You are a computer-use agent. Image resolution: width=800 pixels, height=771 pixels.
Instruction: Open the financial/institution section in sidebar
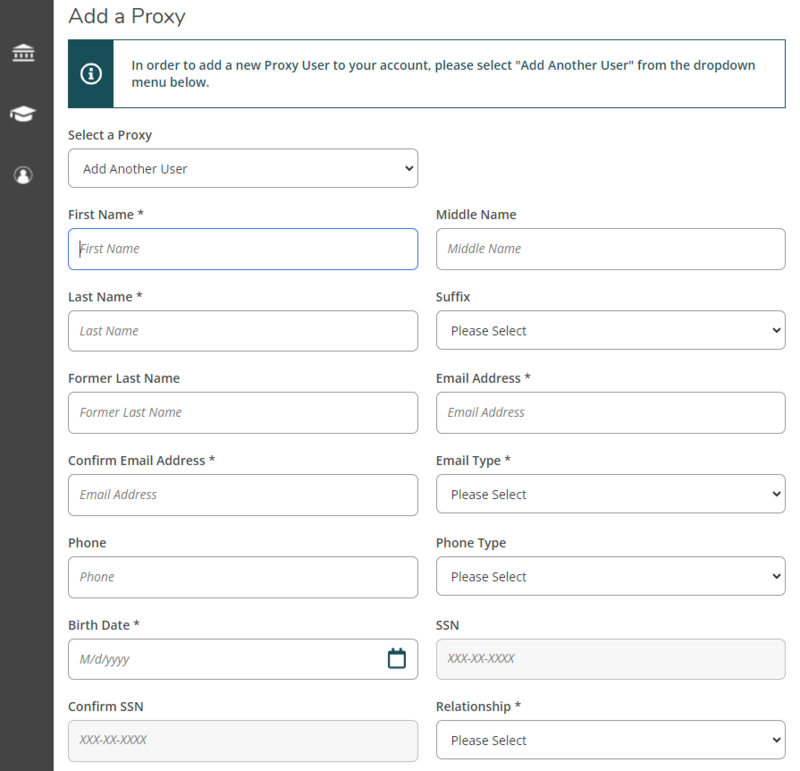(24, 51)
